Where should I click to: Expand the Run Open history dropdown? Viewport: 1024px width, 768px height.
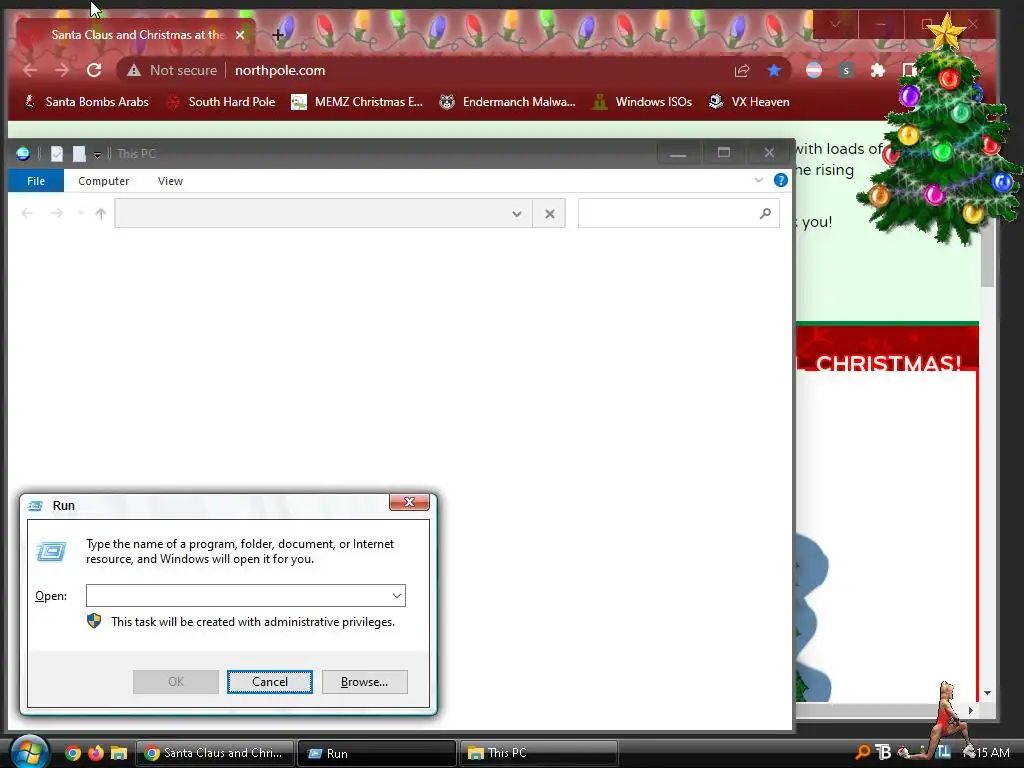[396, 596]
